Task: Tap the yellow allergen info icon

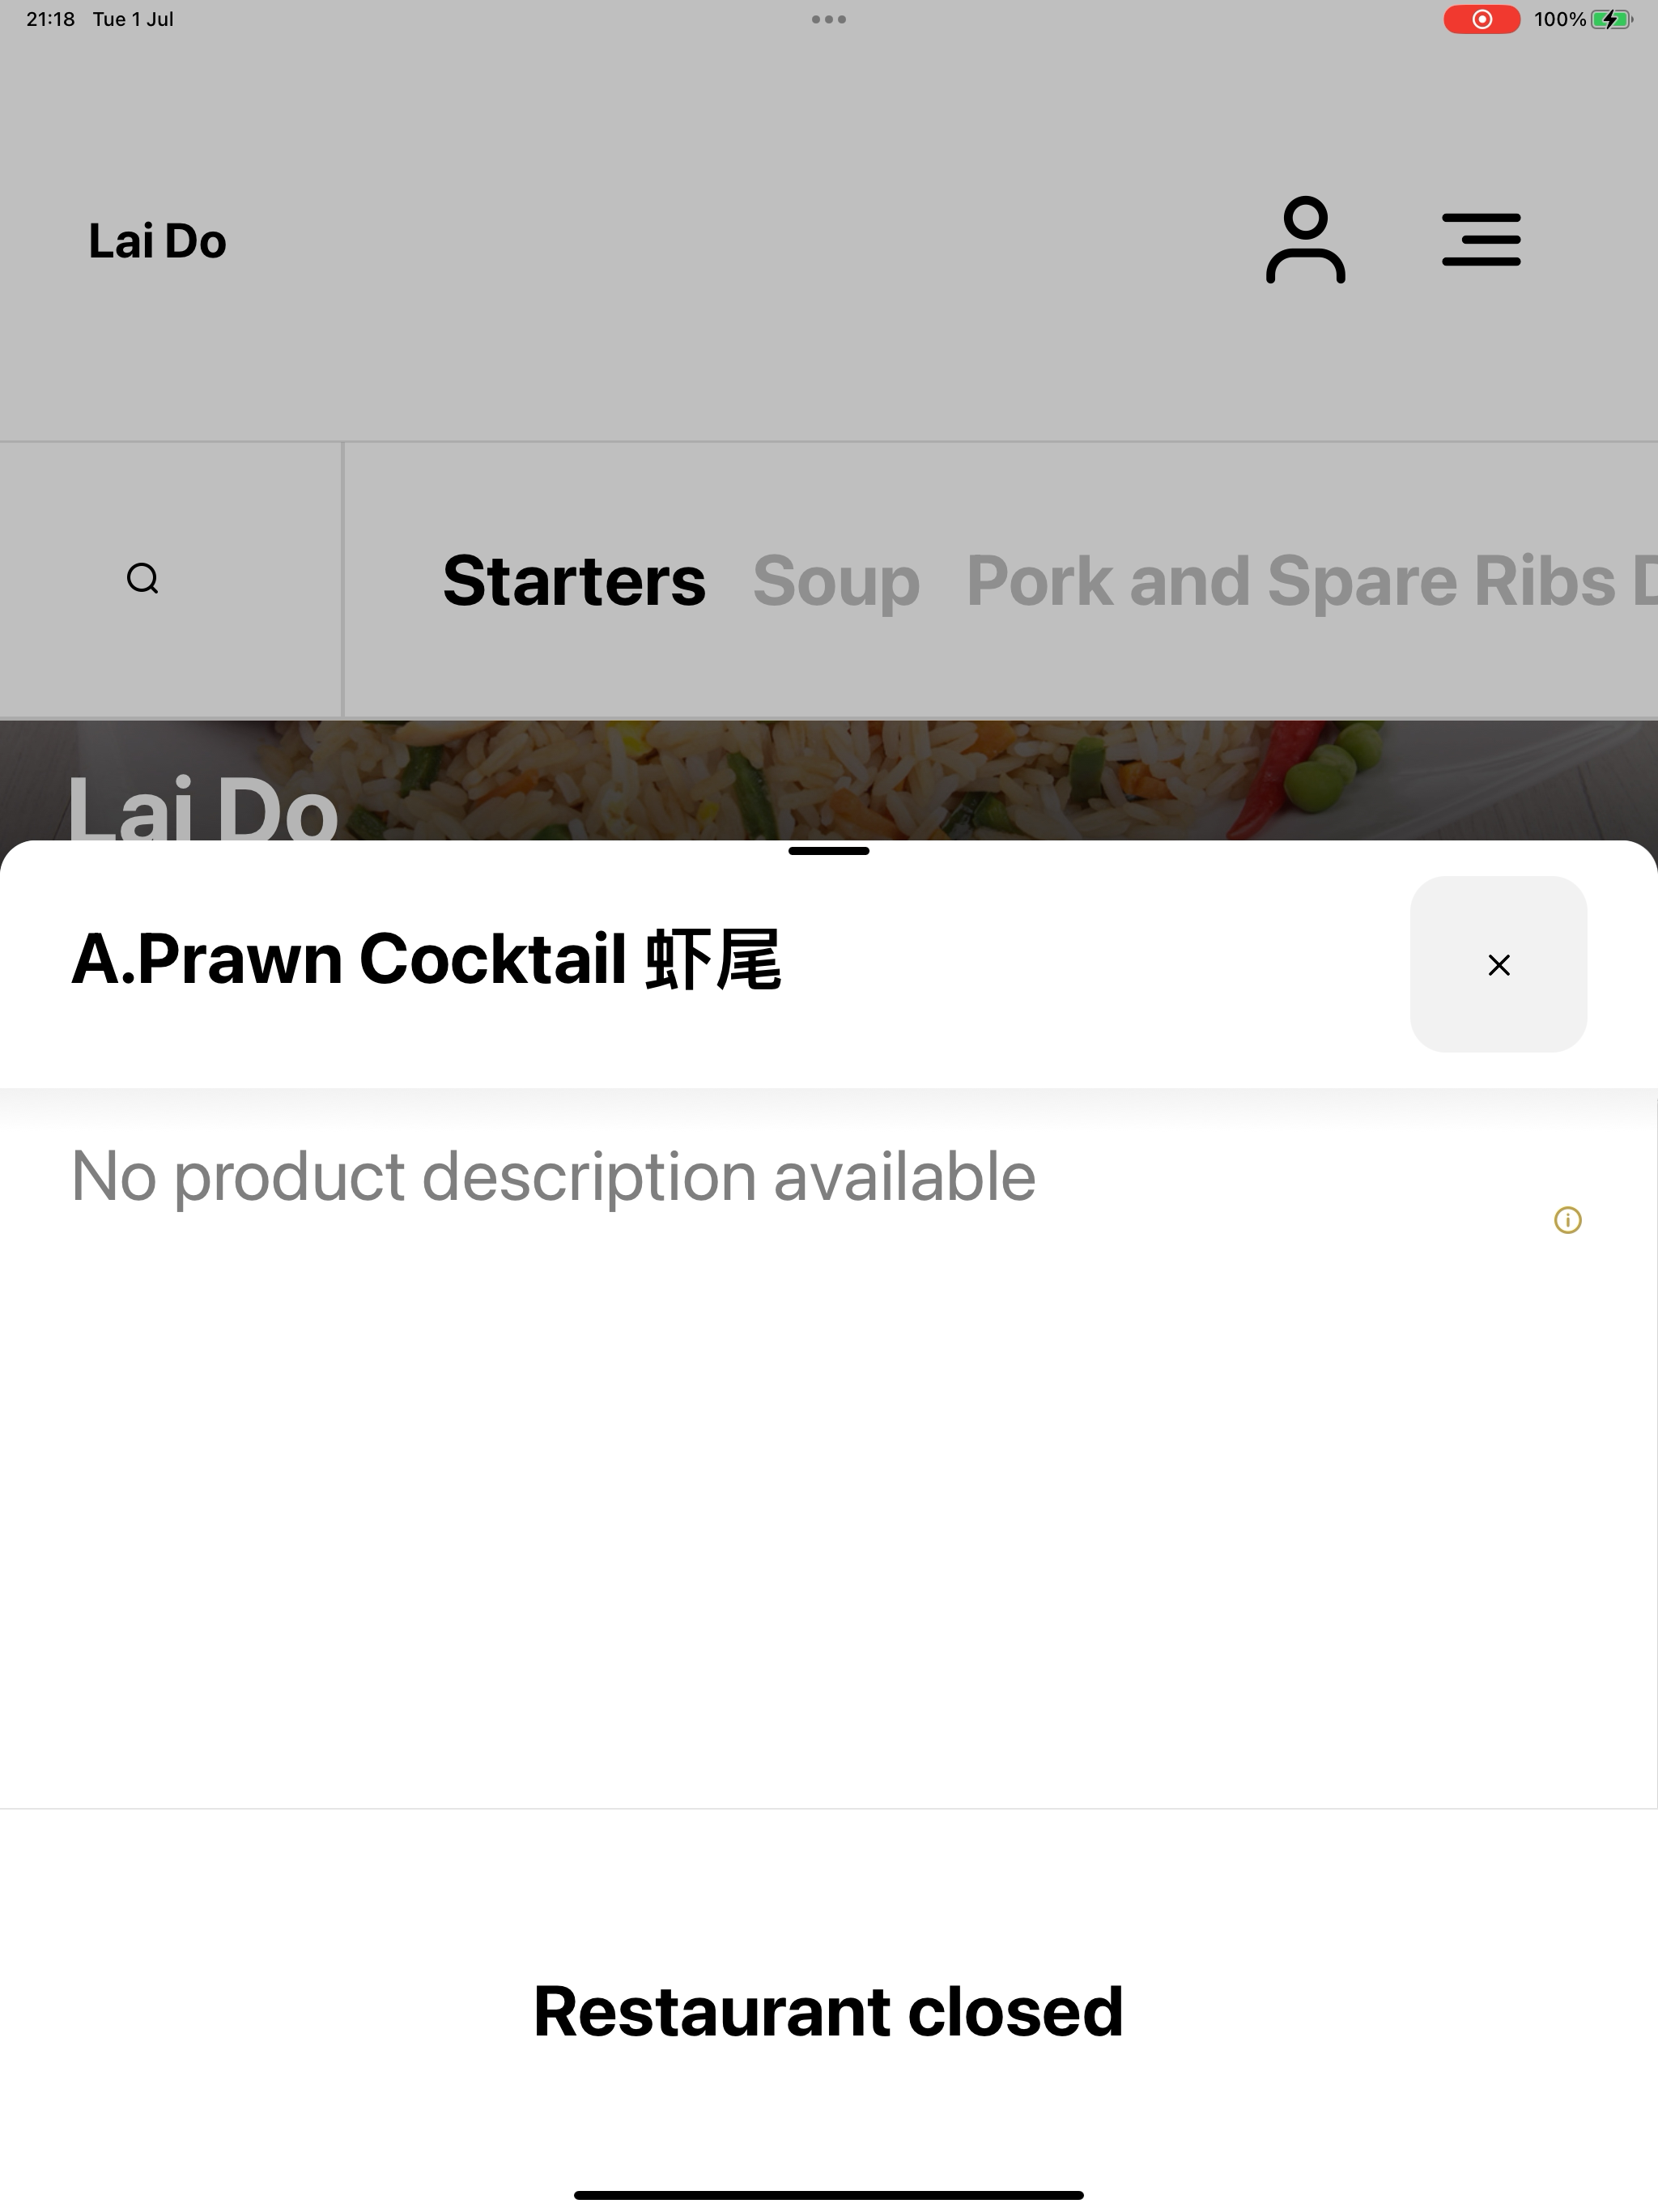Action: (x=1567, y=1220)
